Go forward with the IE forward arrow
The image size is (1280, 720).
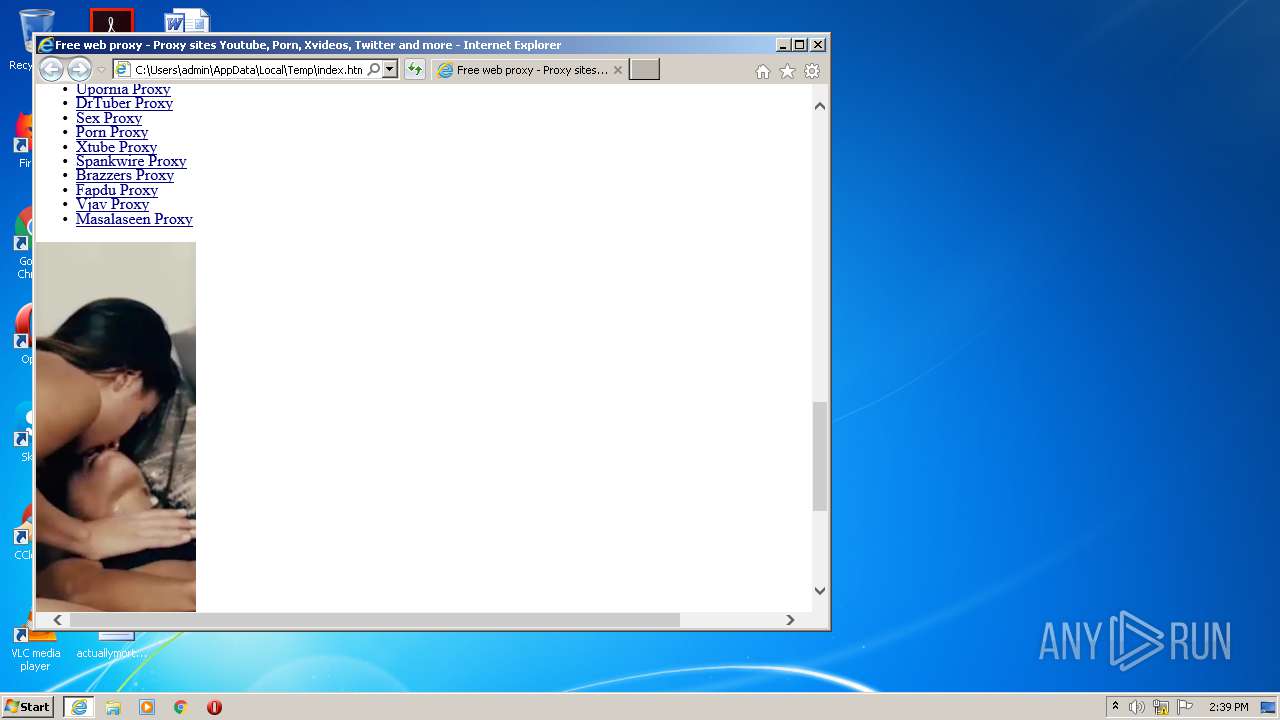click(x=79, y=70)
